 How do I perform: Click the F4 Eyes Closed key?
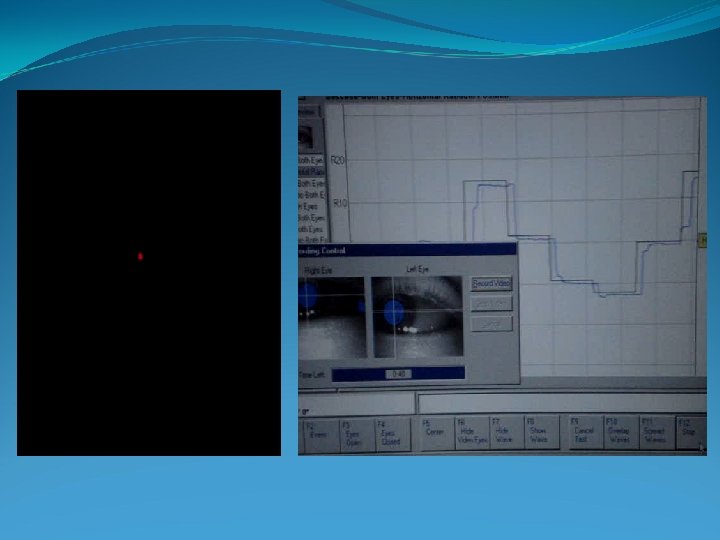[x=393, y=434]
